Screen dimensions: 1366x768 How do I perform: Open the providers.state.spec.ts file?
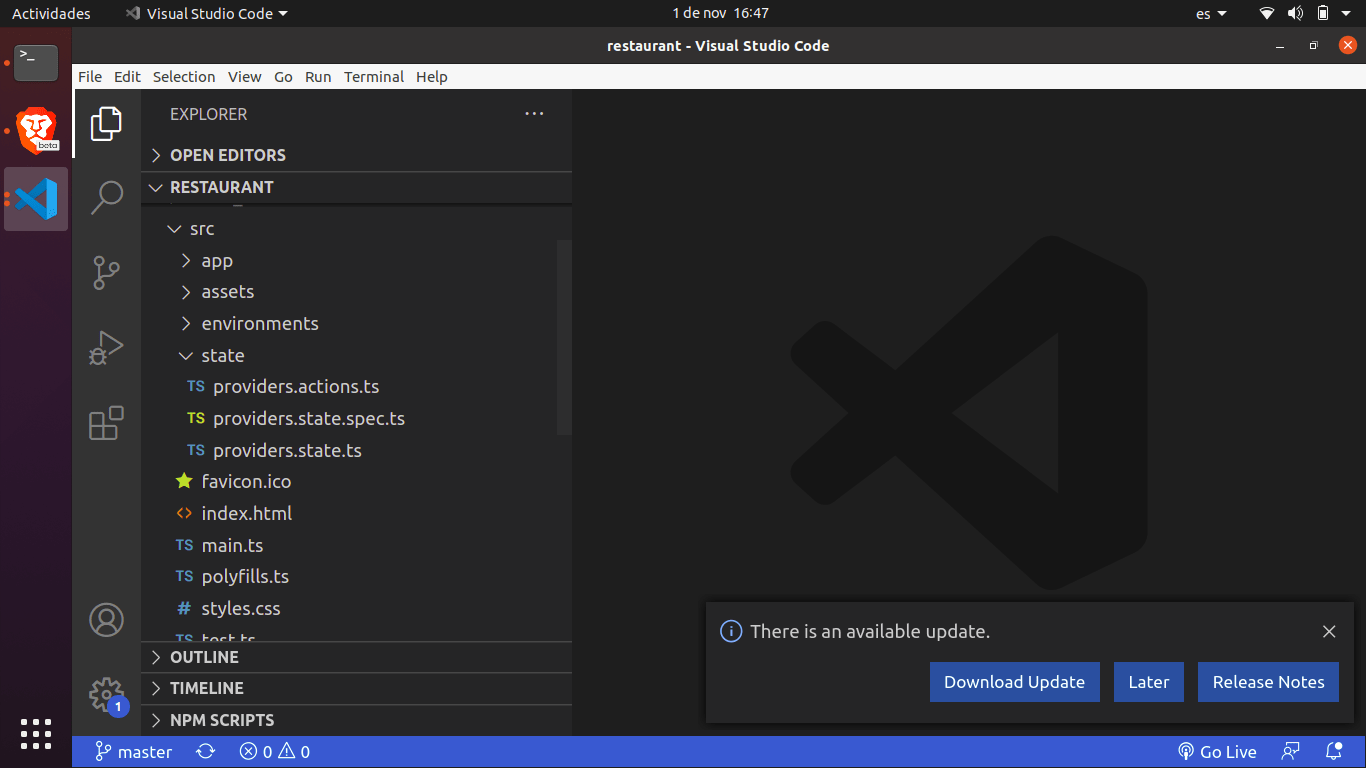tap(308, 419)
